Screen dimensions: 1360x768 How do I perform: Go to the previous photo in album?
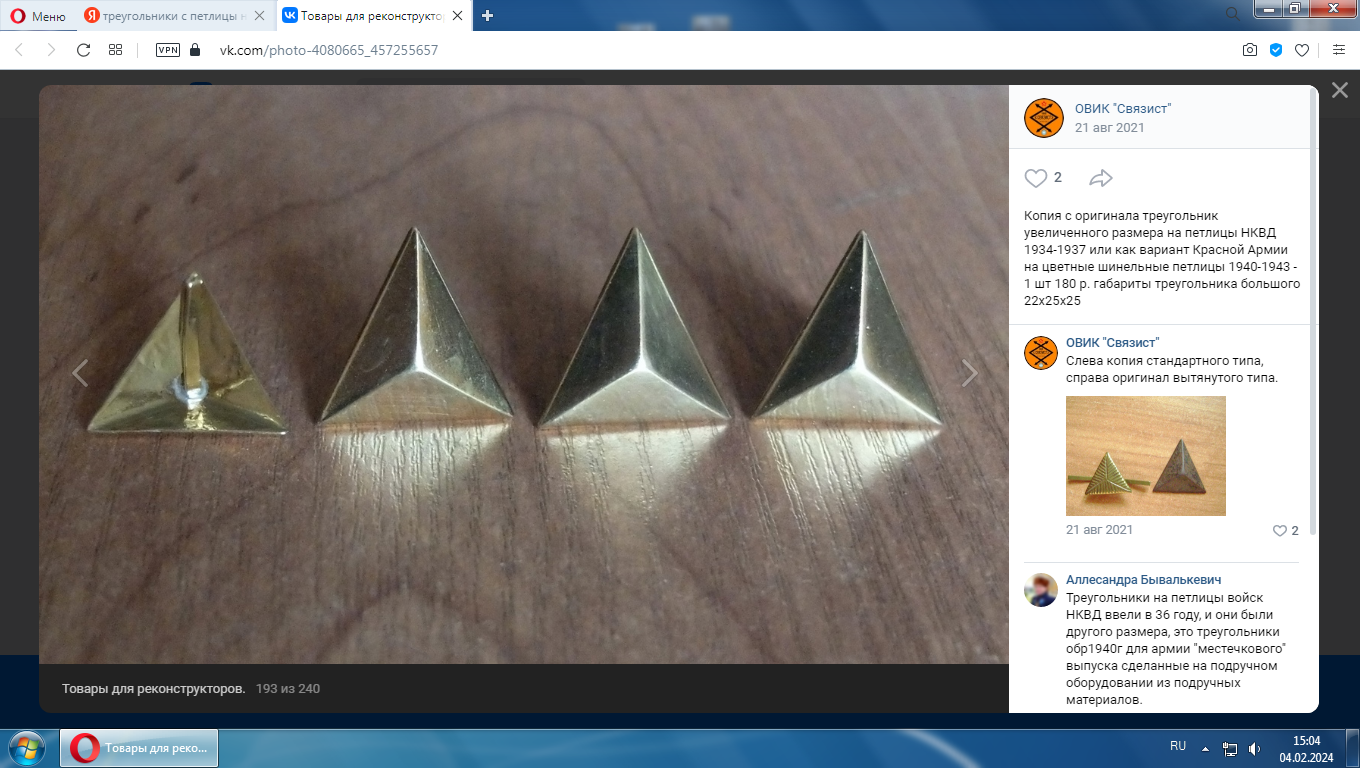(80, 373)
